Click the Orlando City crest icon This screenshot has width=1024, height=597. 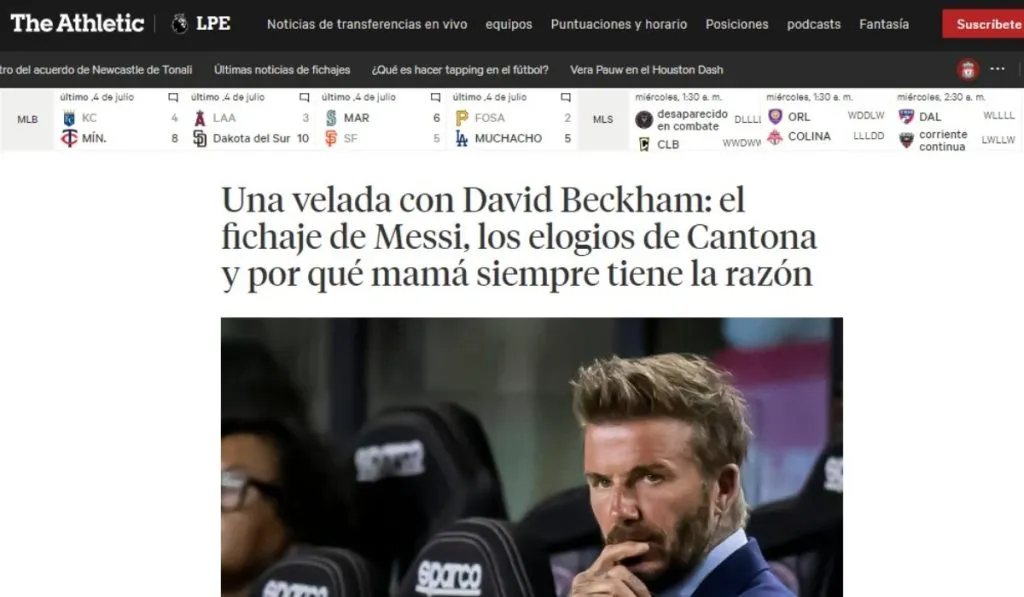point(775,116)
